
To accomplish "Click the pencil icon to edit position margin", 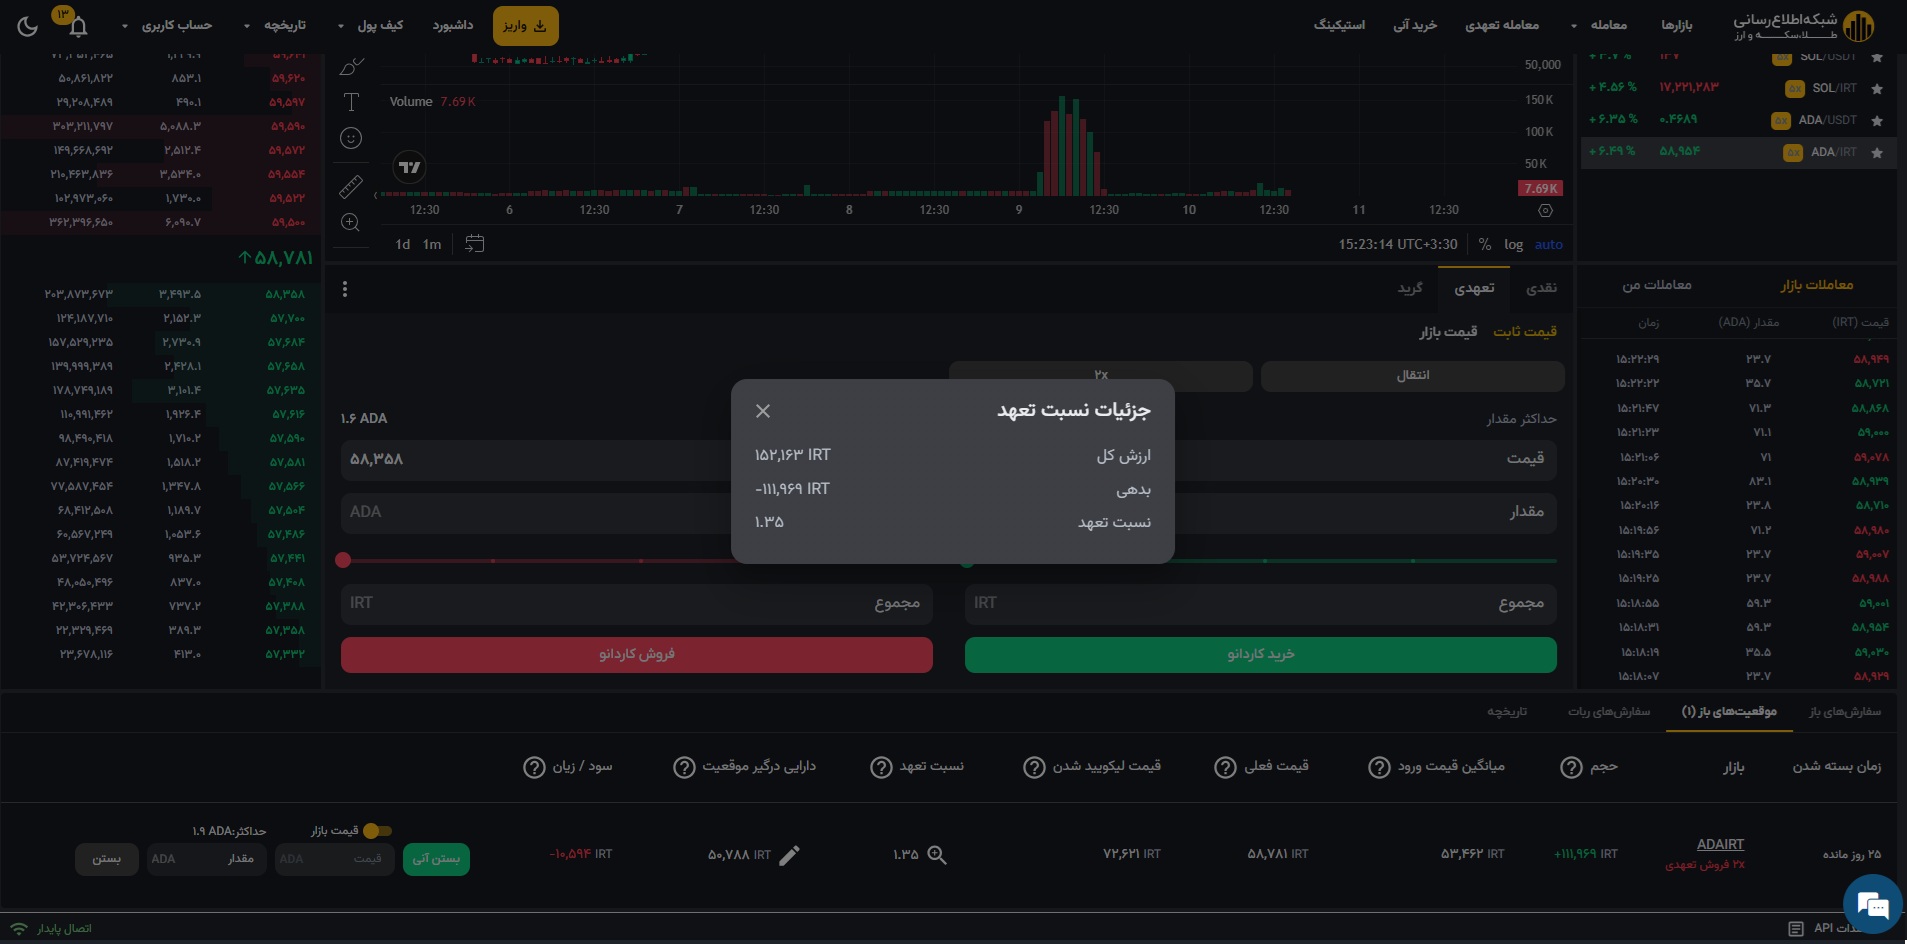I will (789, 855).
